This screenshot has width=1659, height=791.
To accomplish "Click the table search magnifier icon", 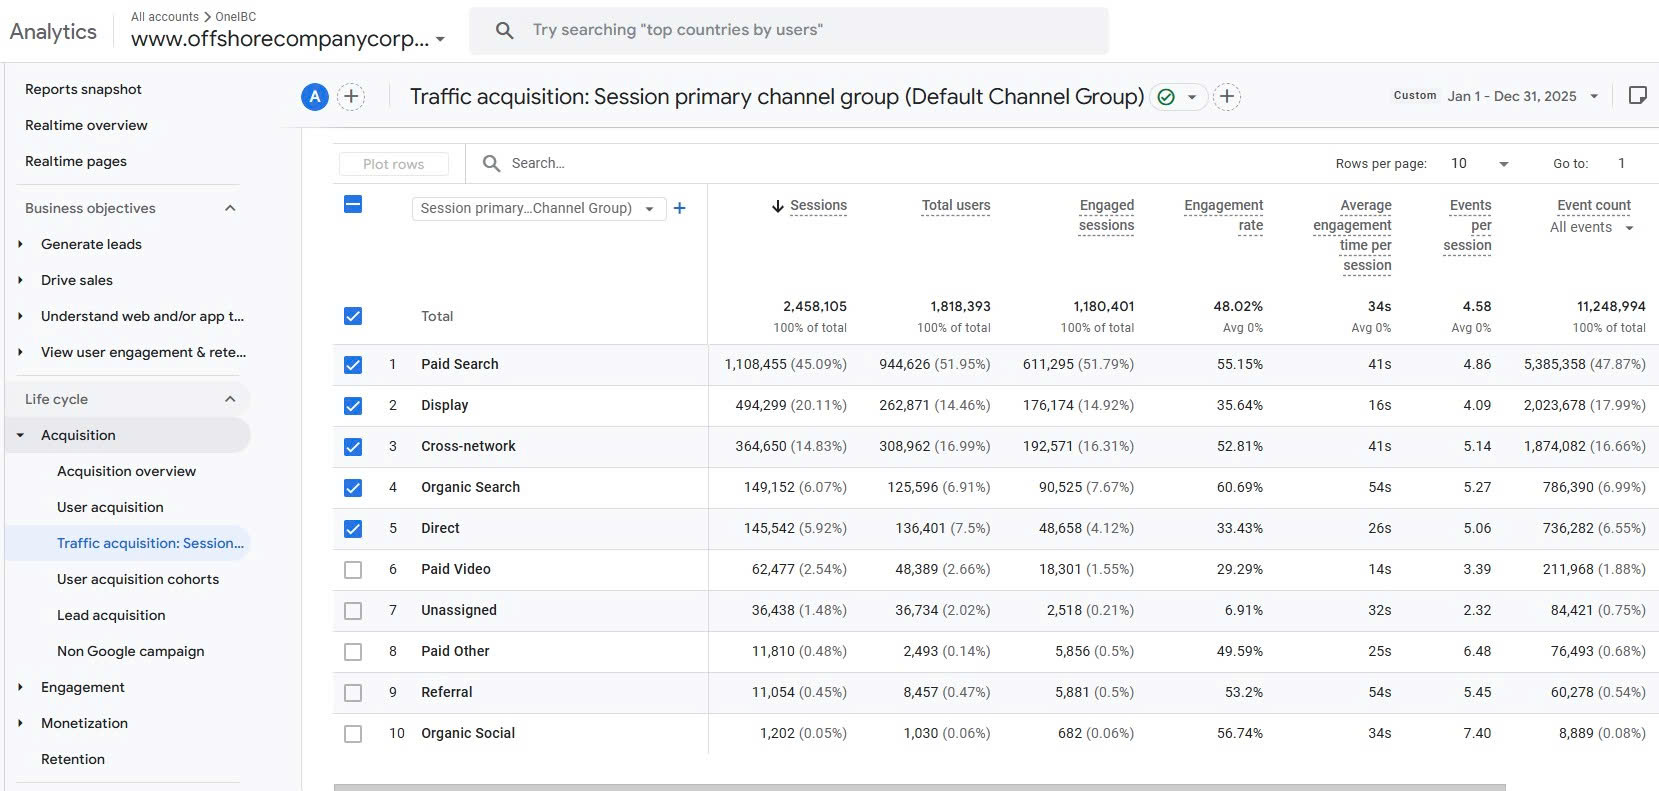I will tap(491, 163).
